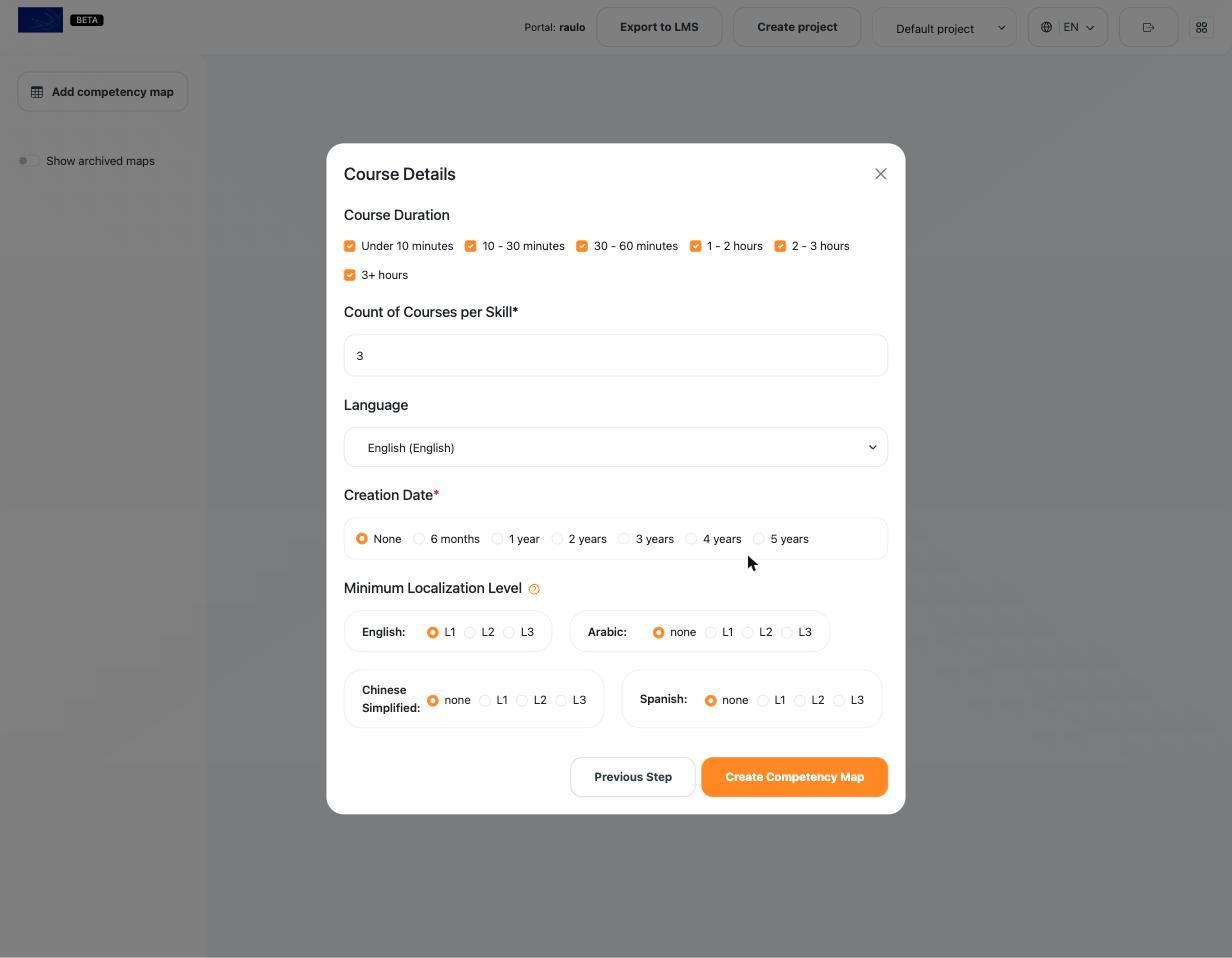The height and width of the screenshot is (958, 1232).
Task: Click Create Competency Map button
Action: [794, 777]
